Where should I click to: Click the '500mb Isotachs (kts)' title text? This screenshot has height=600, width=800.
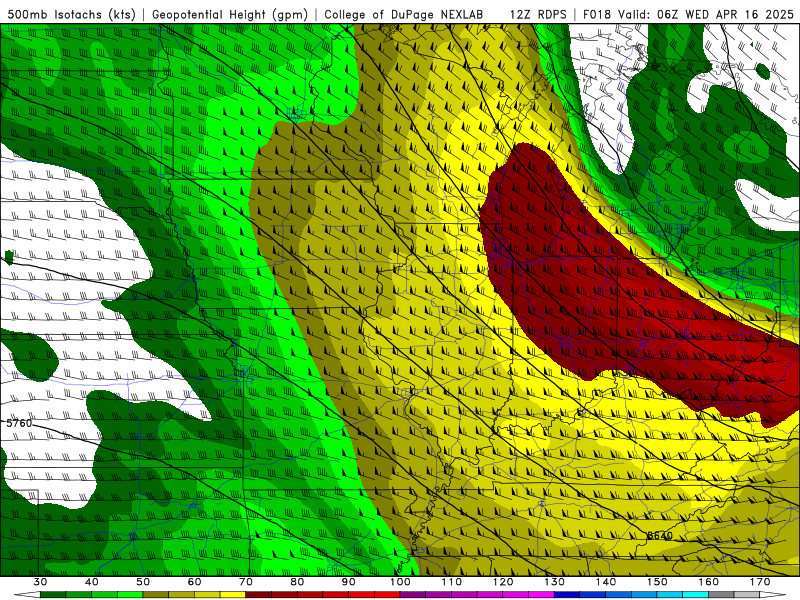pos(72,14)
